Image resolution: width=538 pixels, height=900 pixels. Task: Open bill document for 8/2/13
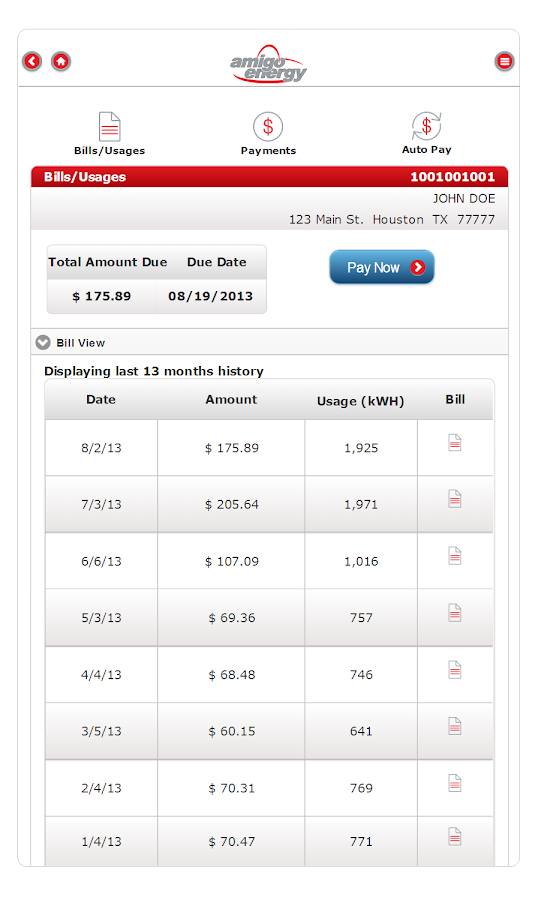click(x=455, y=443)
